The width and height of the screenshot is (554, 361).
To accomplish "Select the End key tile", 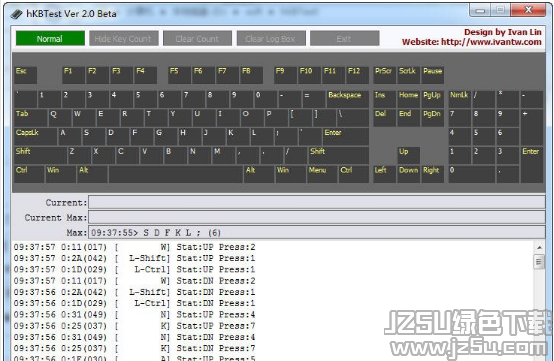I will [408, 118].
